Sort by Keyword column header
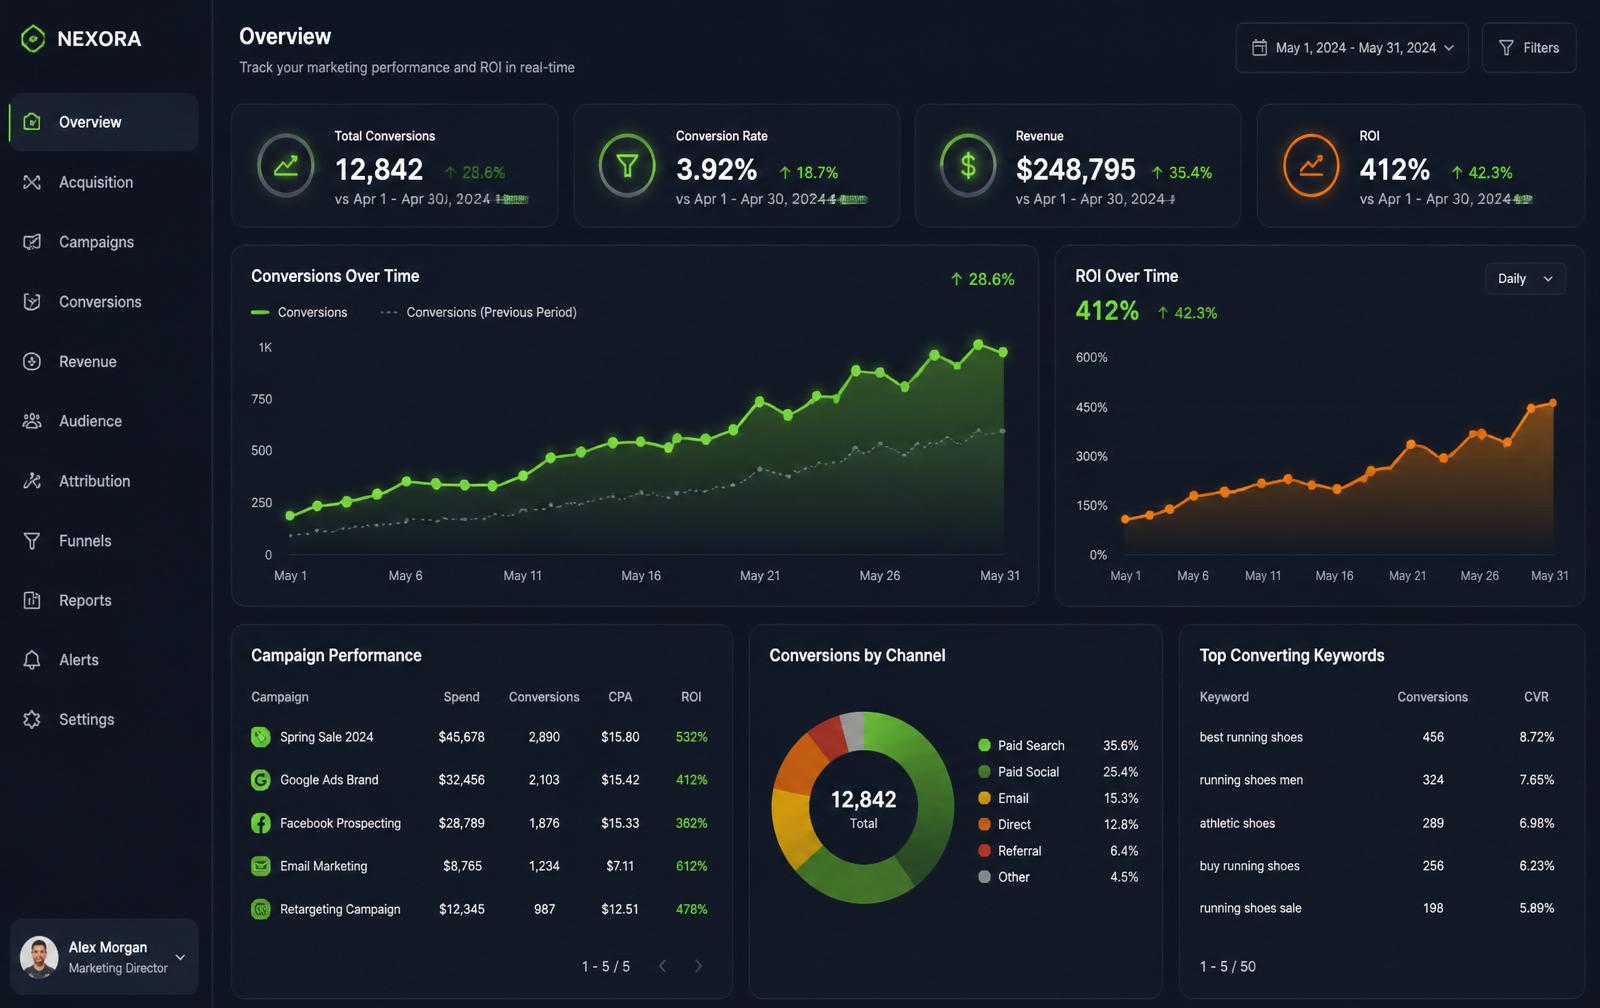 point(1224,697)
